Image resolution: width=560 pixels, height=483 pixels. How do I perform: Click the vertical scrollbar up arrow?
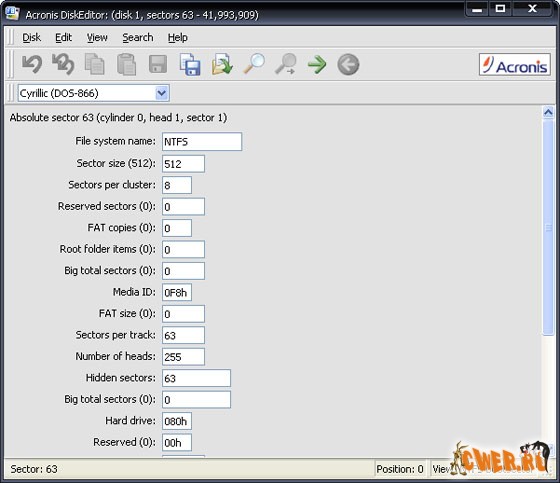[x=548, y=113]
